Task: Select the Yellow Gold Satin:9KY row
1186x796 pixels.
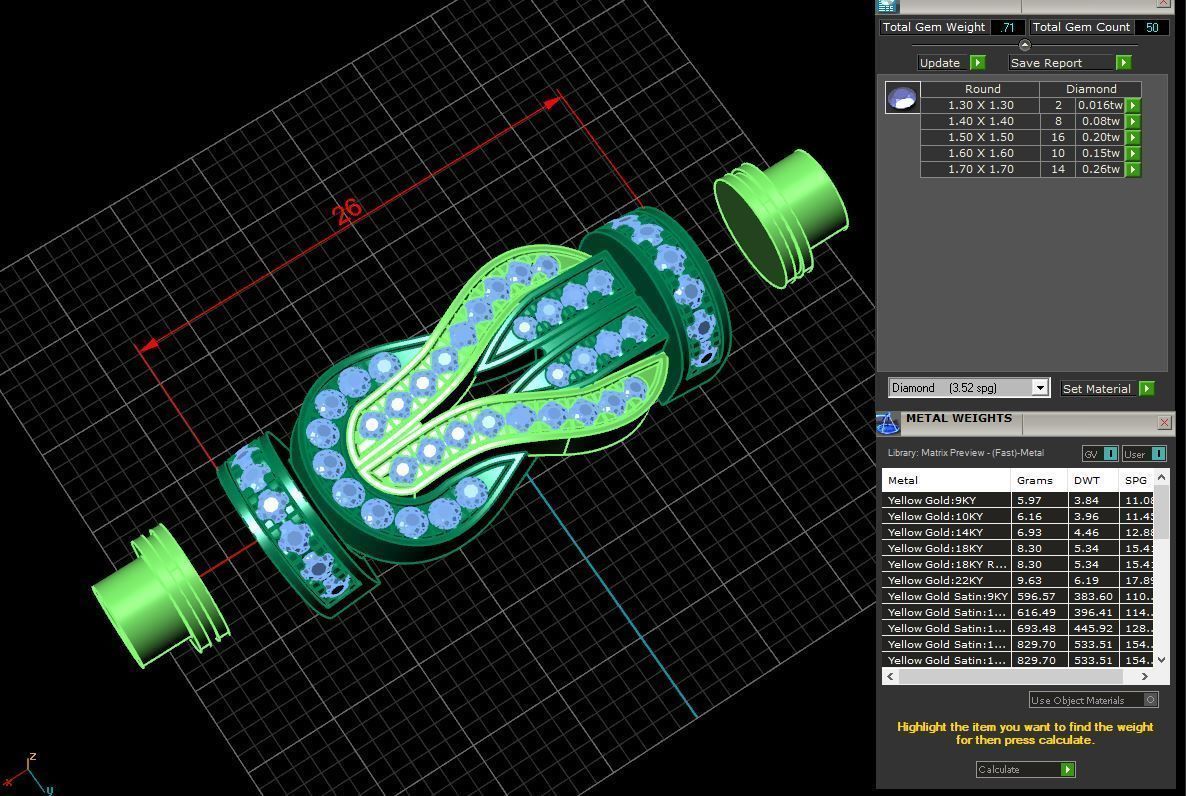Action: click(1018, 596)
